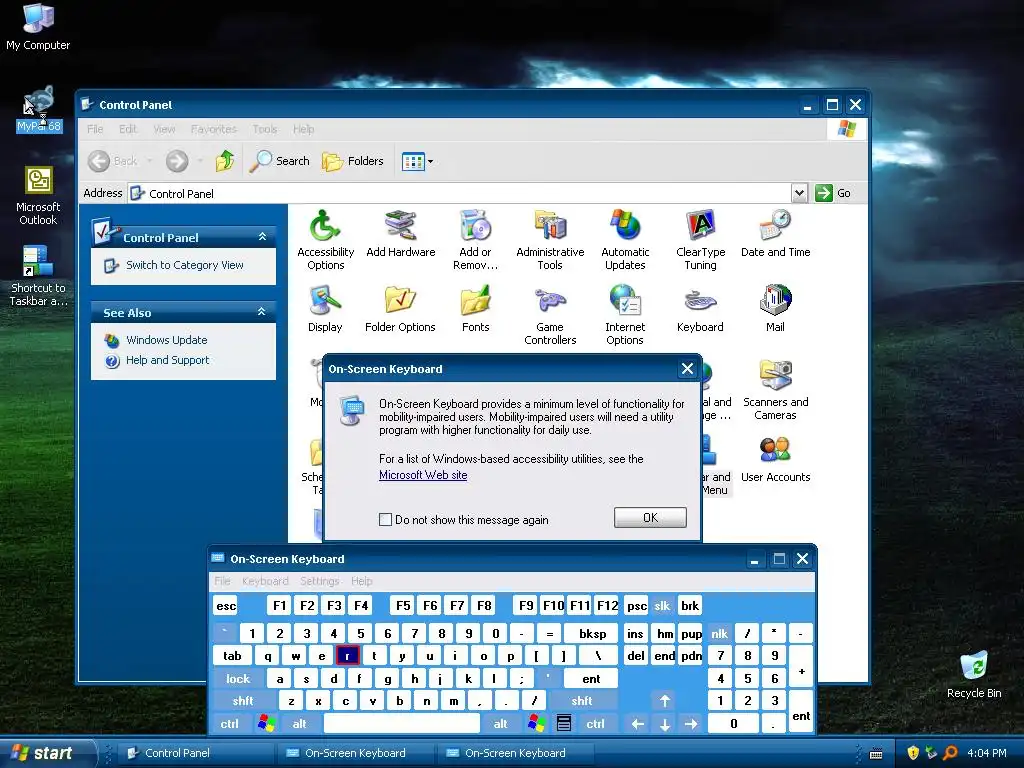Screen dimensions: 1024x768
Task: Click the esc key on on-screen keyboard
Action: tap(226, 605)
